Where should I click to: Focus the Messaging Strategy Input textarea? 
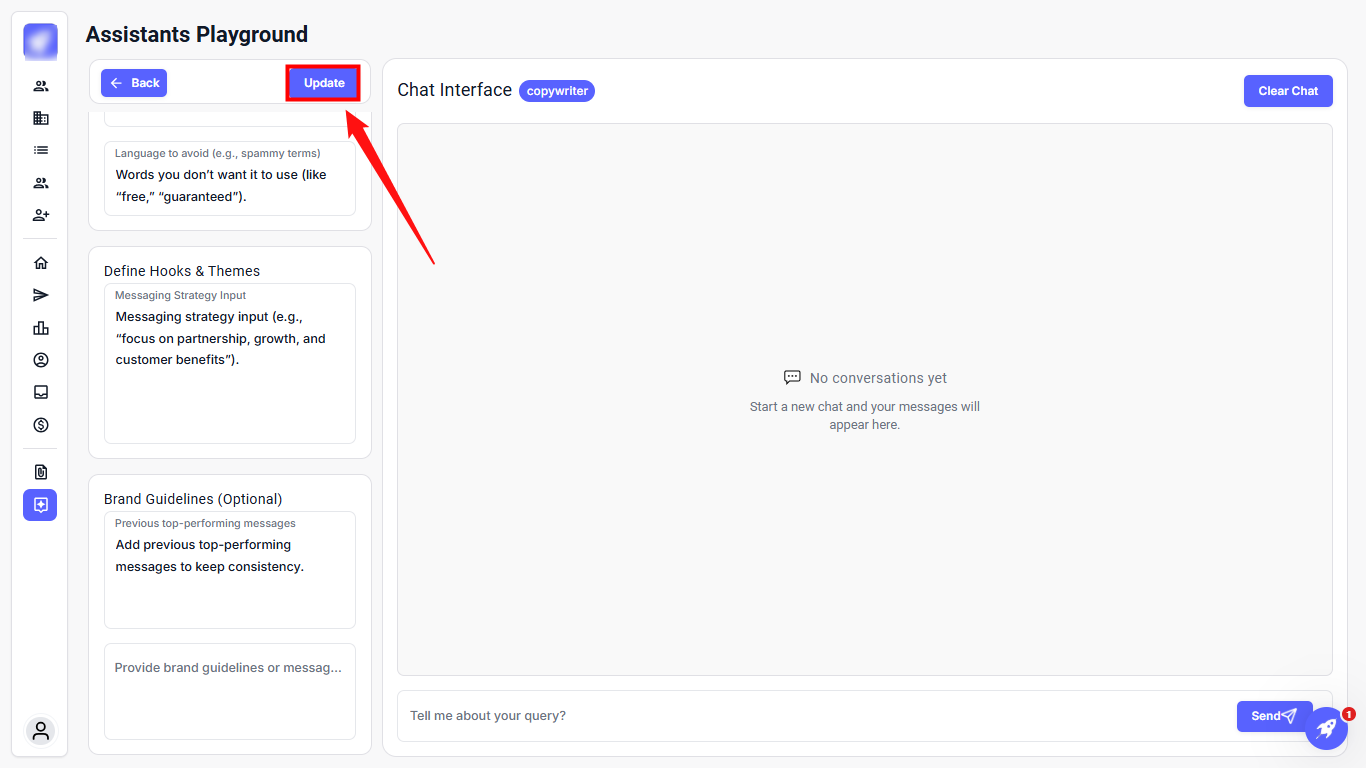(x=230, y=370)
